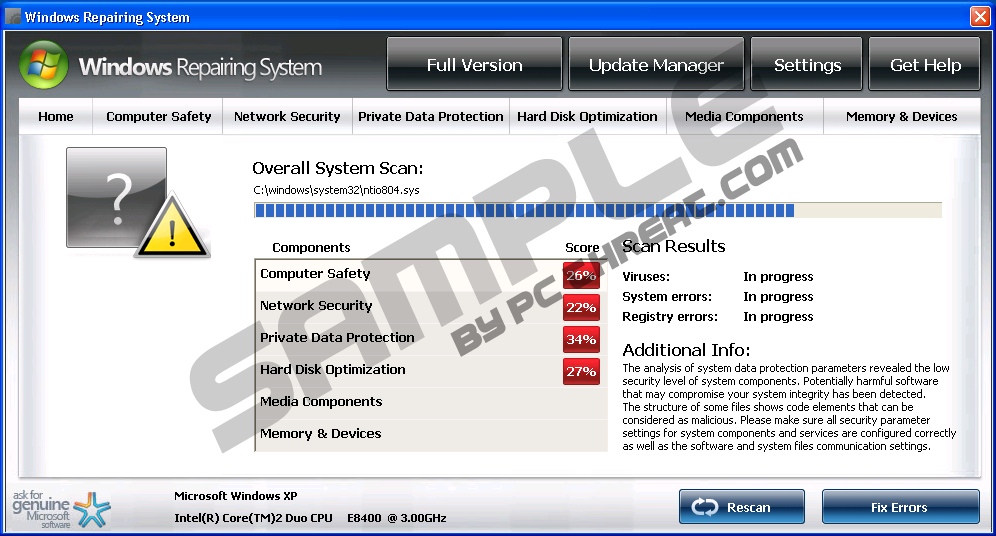Click the question mark warning image
996x536 pixels.
tap(117, 198)
